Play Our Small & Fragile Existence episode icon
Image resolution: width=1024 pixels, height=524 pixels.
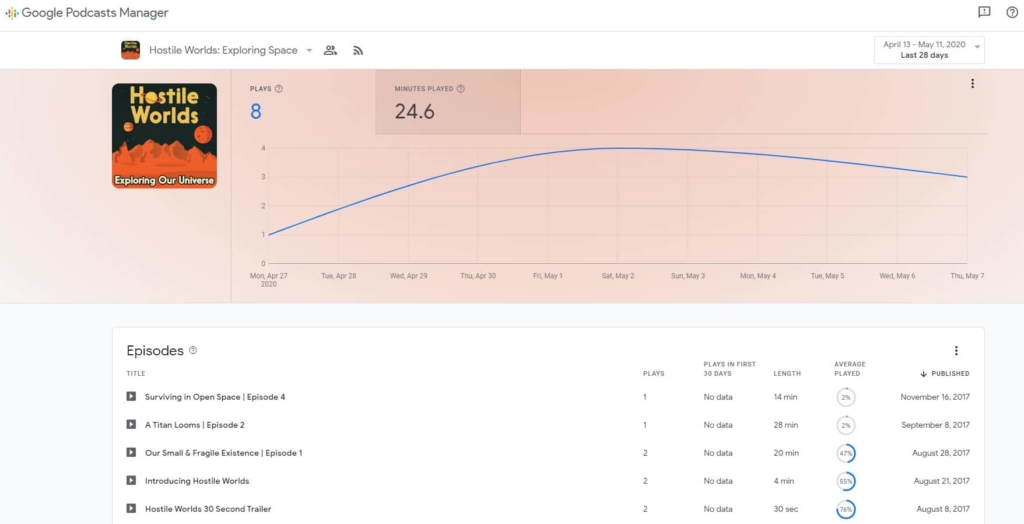point(131,453)
